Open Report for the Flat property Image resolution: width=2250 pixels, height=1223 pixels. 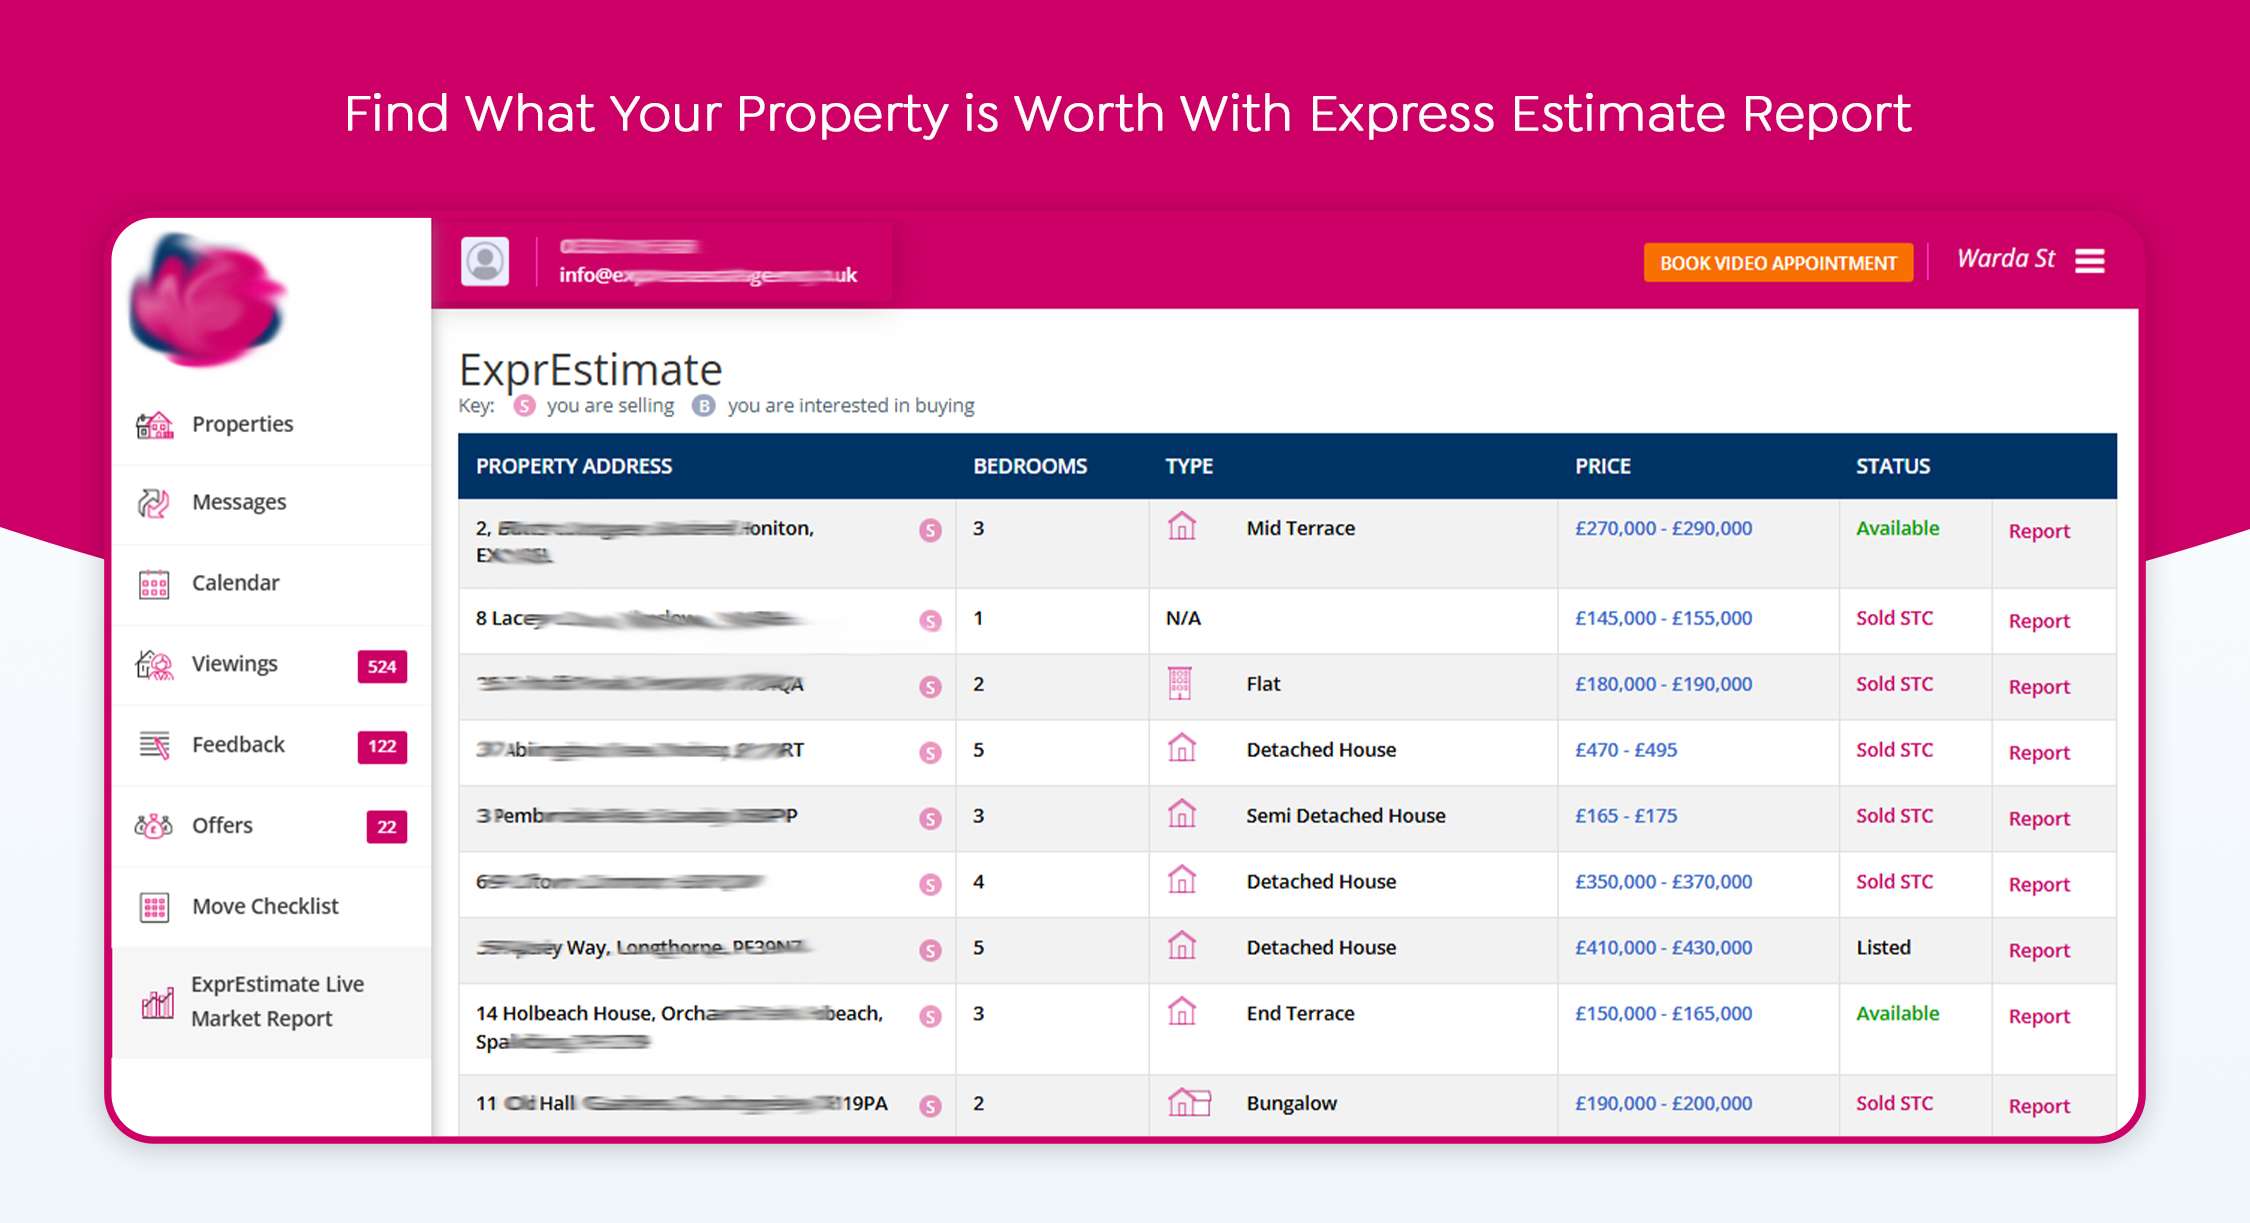pyautogui.click(x=2038, y=687)
